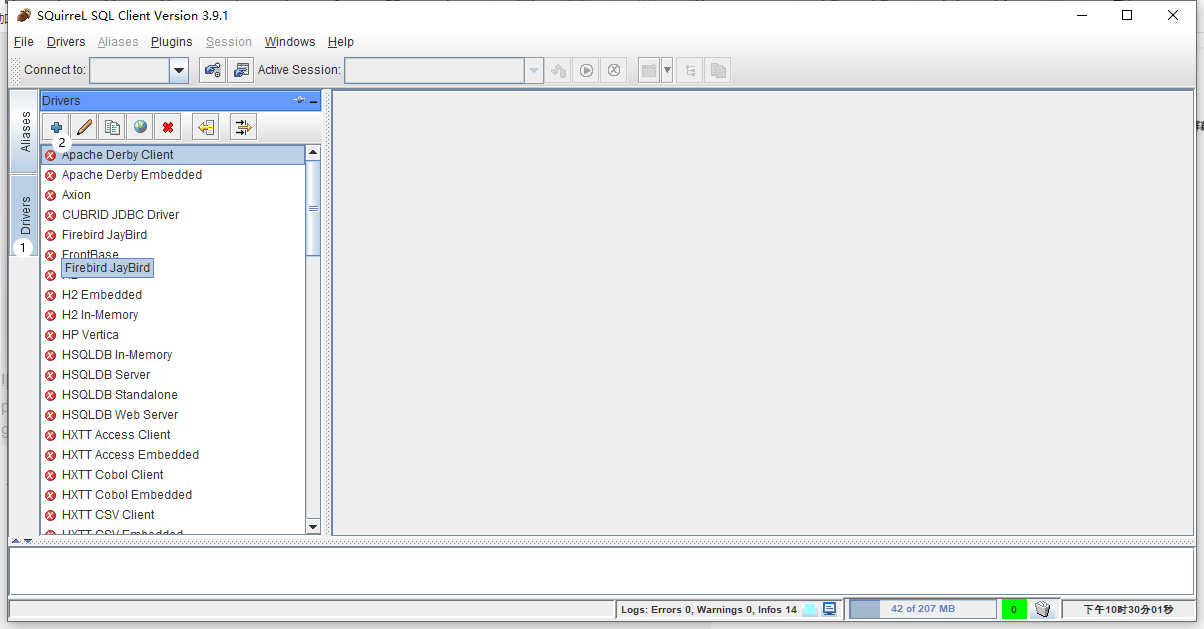Select HSQLDB Server driver

tap(173, 375)
